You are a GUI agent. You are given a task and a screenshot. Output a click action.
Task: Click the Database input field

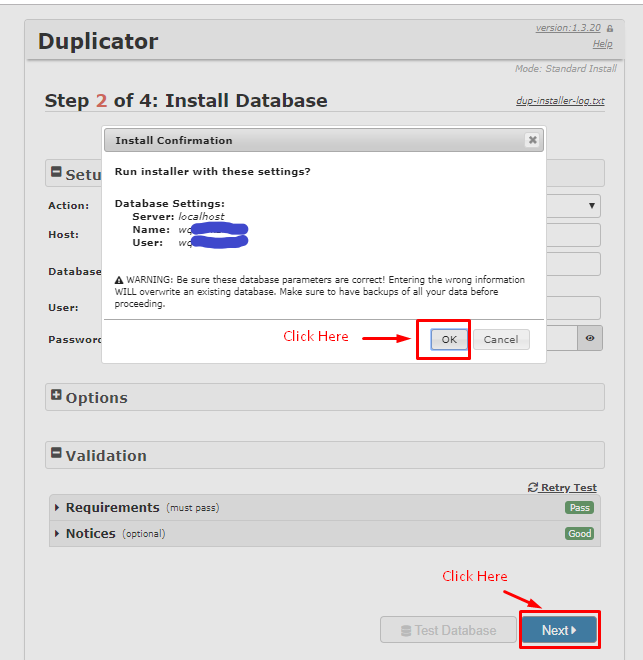click(x=573, y=264)
